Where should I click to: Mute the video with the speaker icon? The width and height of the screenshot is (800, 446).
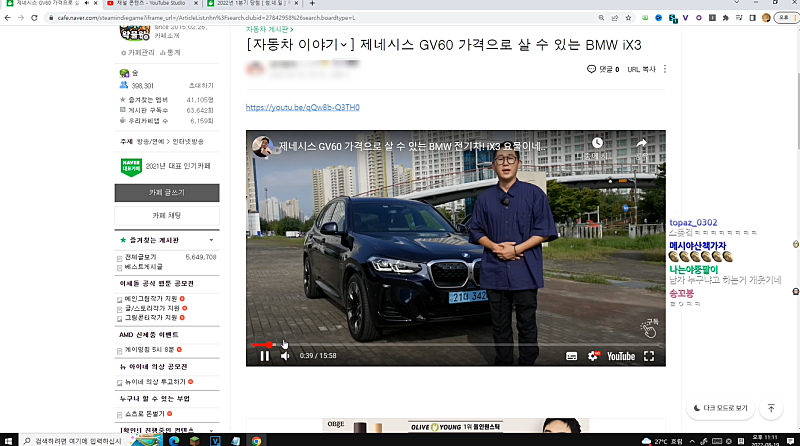[285, 356]
